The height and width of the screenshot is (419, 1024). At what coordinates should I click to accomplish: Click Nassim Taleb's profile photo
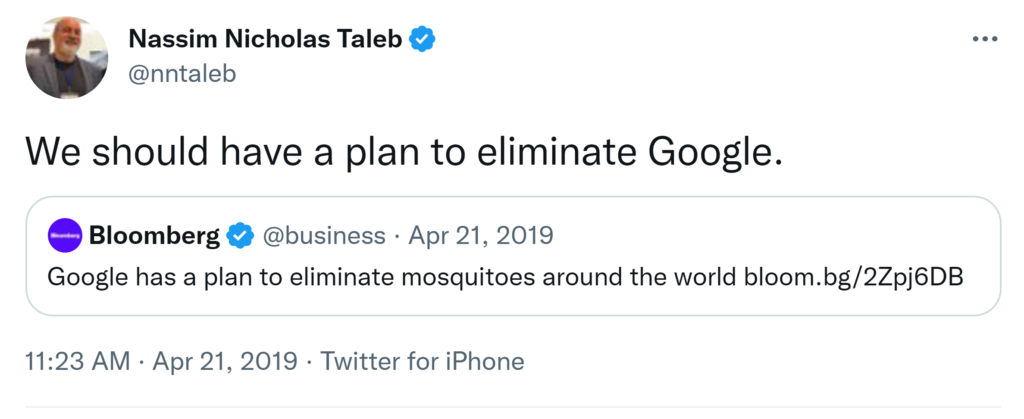pyautogui.click(x=67, y=58)
